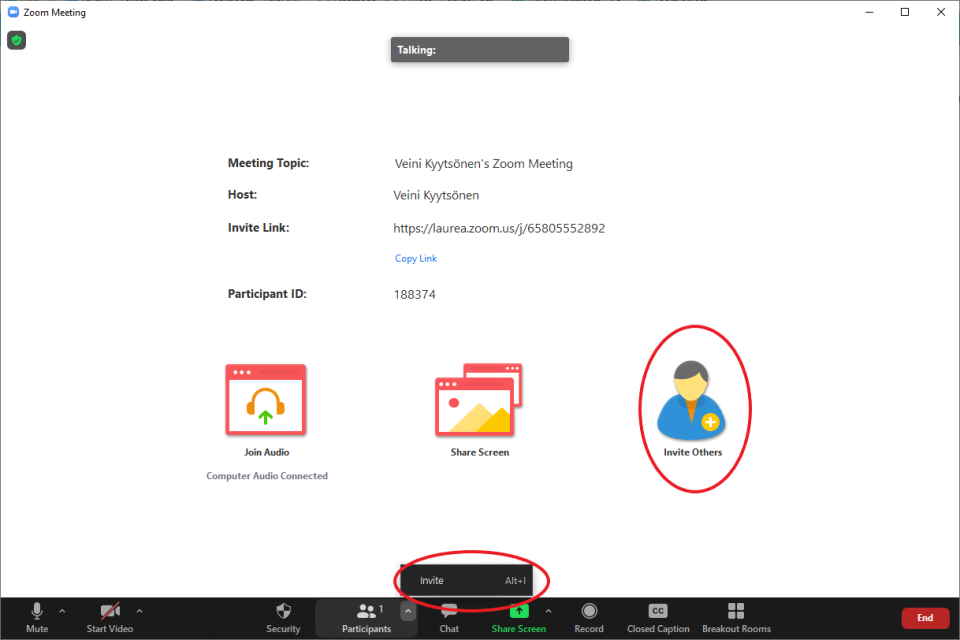Viewport: 960px width, 640px height.
Task: Click the Invite Others person icon
Action: 691,401
